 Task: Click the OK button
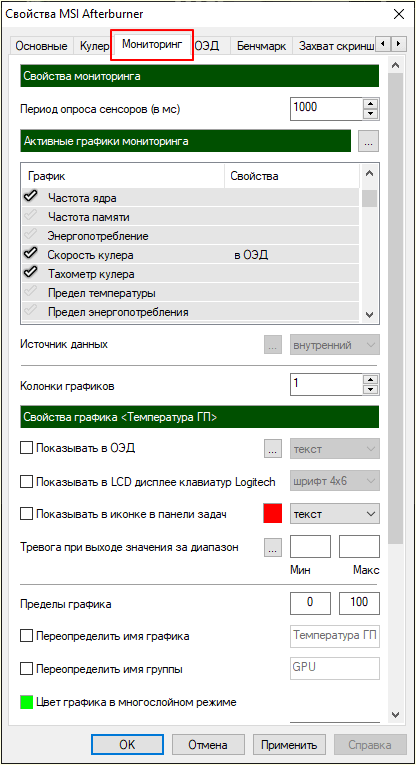pyautogui.click(x=127, y=745)
